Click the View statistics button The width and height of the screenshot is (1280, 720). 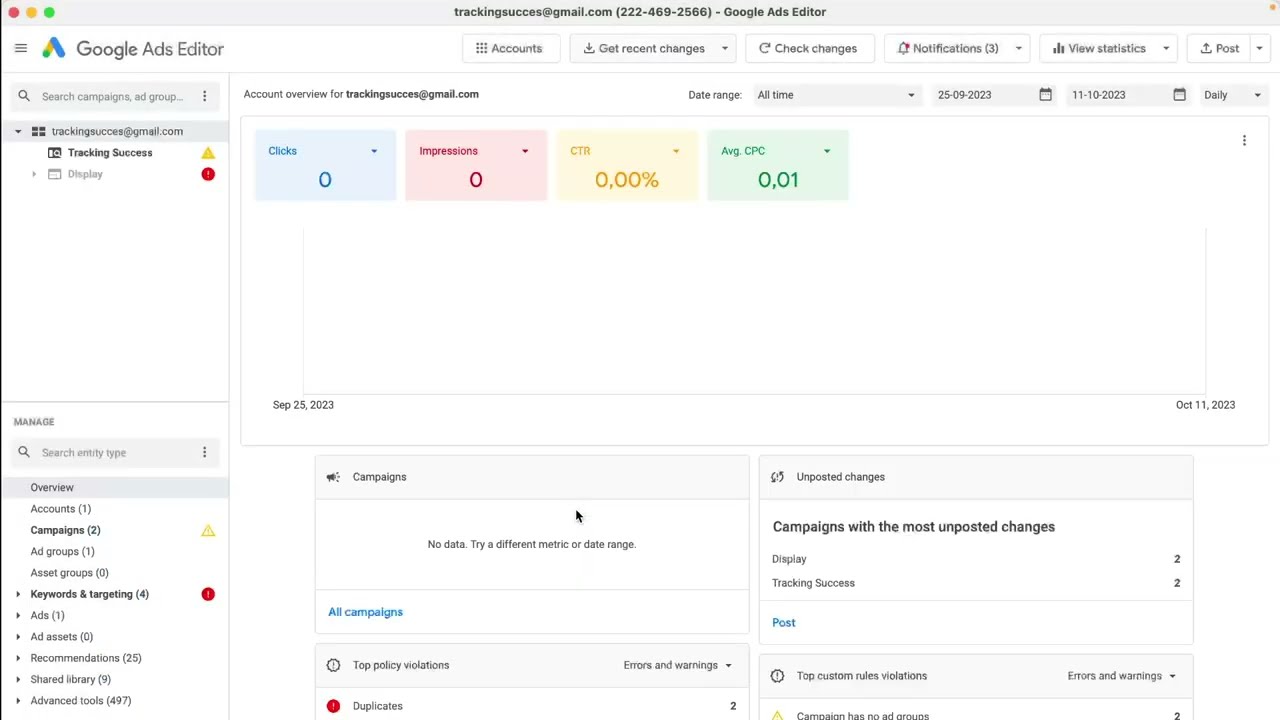(x=1098, y=48)
